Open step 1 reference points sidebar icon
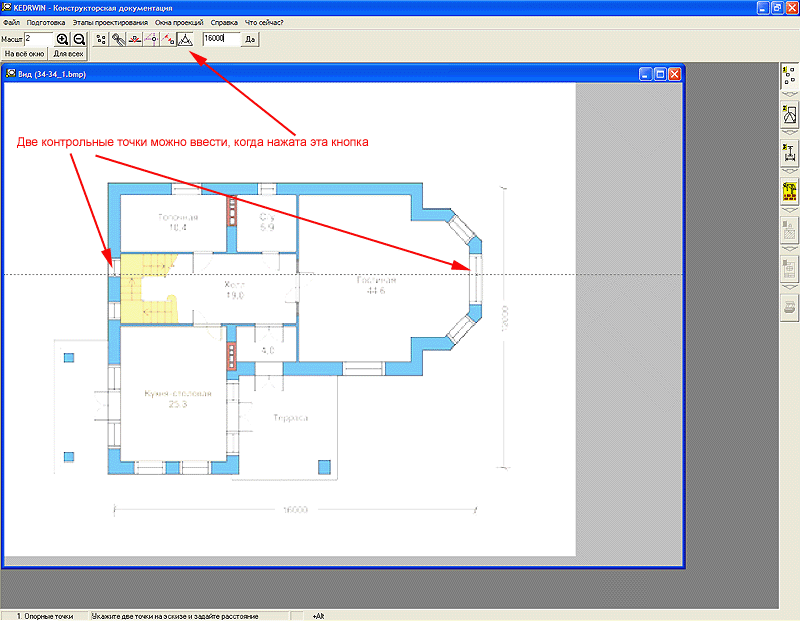Image resolution: width=800 pixels, height=621 pixels. pyautogui.click(x=789, y=76)
